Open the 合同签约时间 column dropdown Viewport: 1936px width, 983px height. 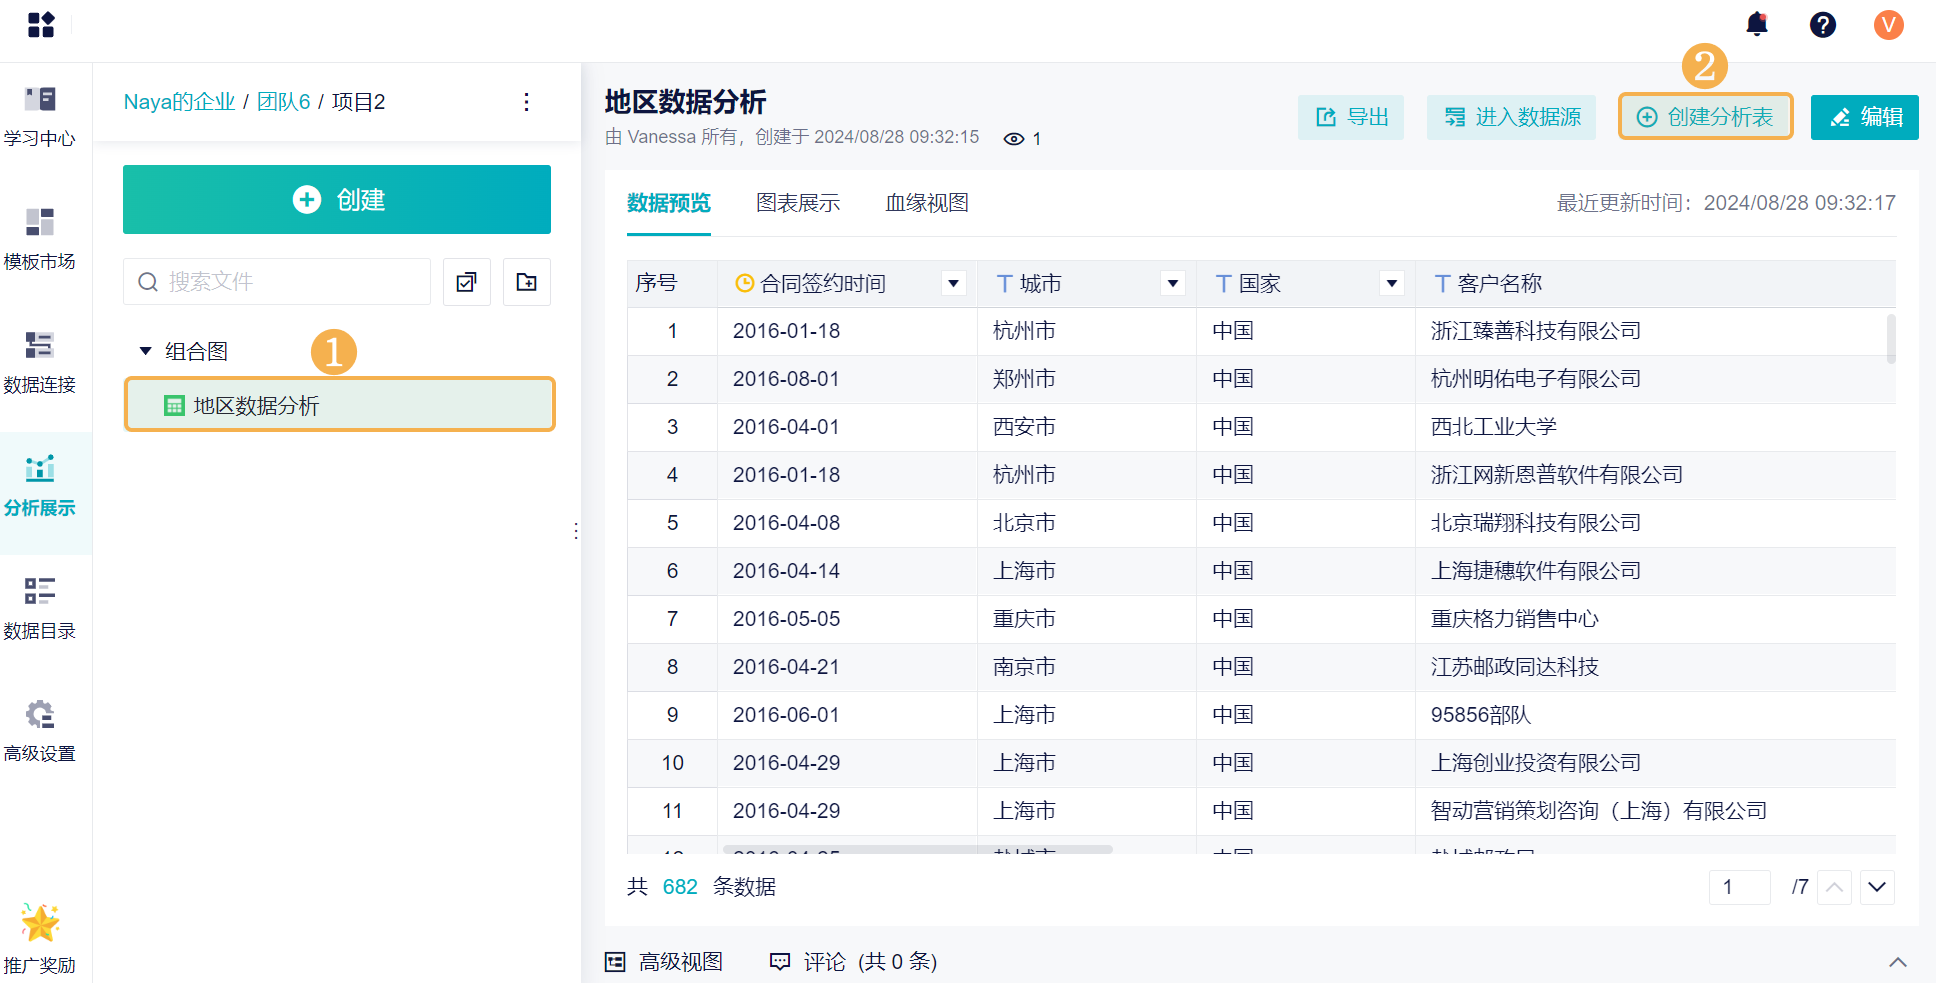pos(954,283)
